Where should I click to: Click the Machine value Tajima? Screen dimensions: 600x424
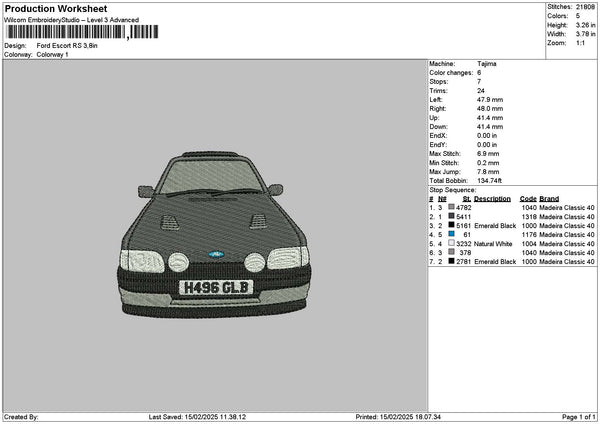pyautogui.click(x=487, y=63)
